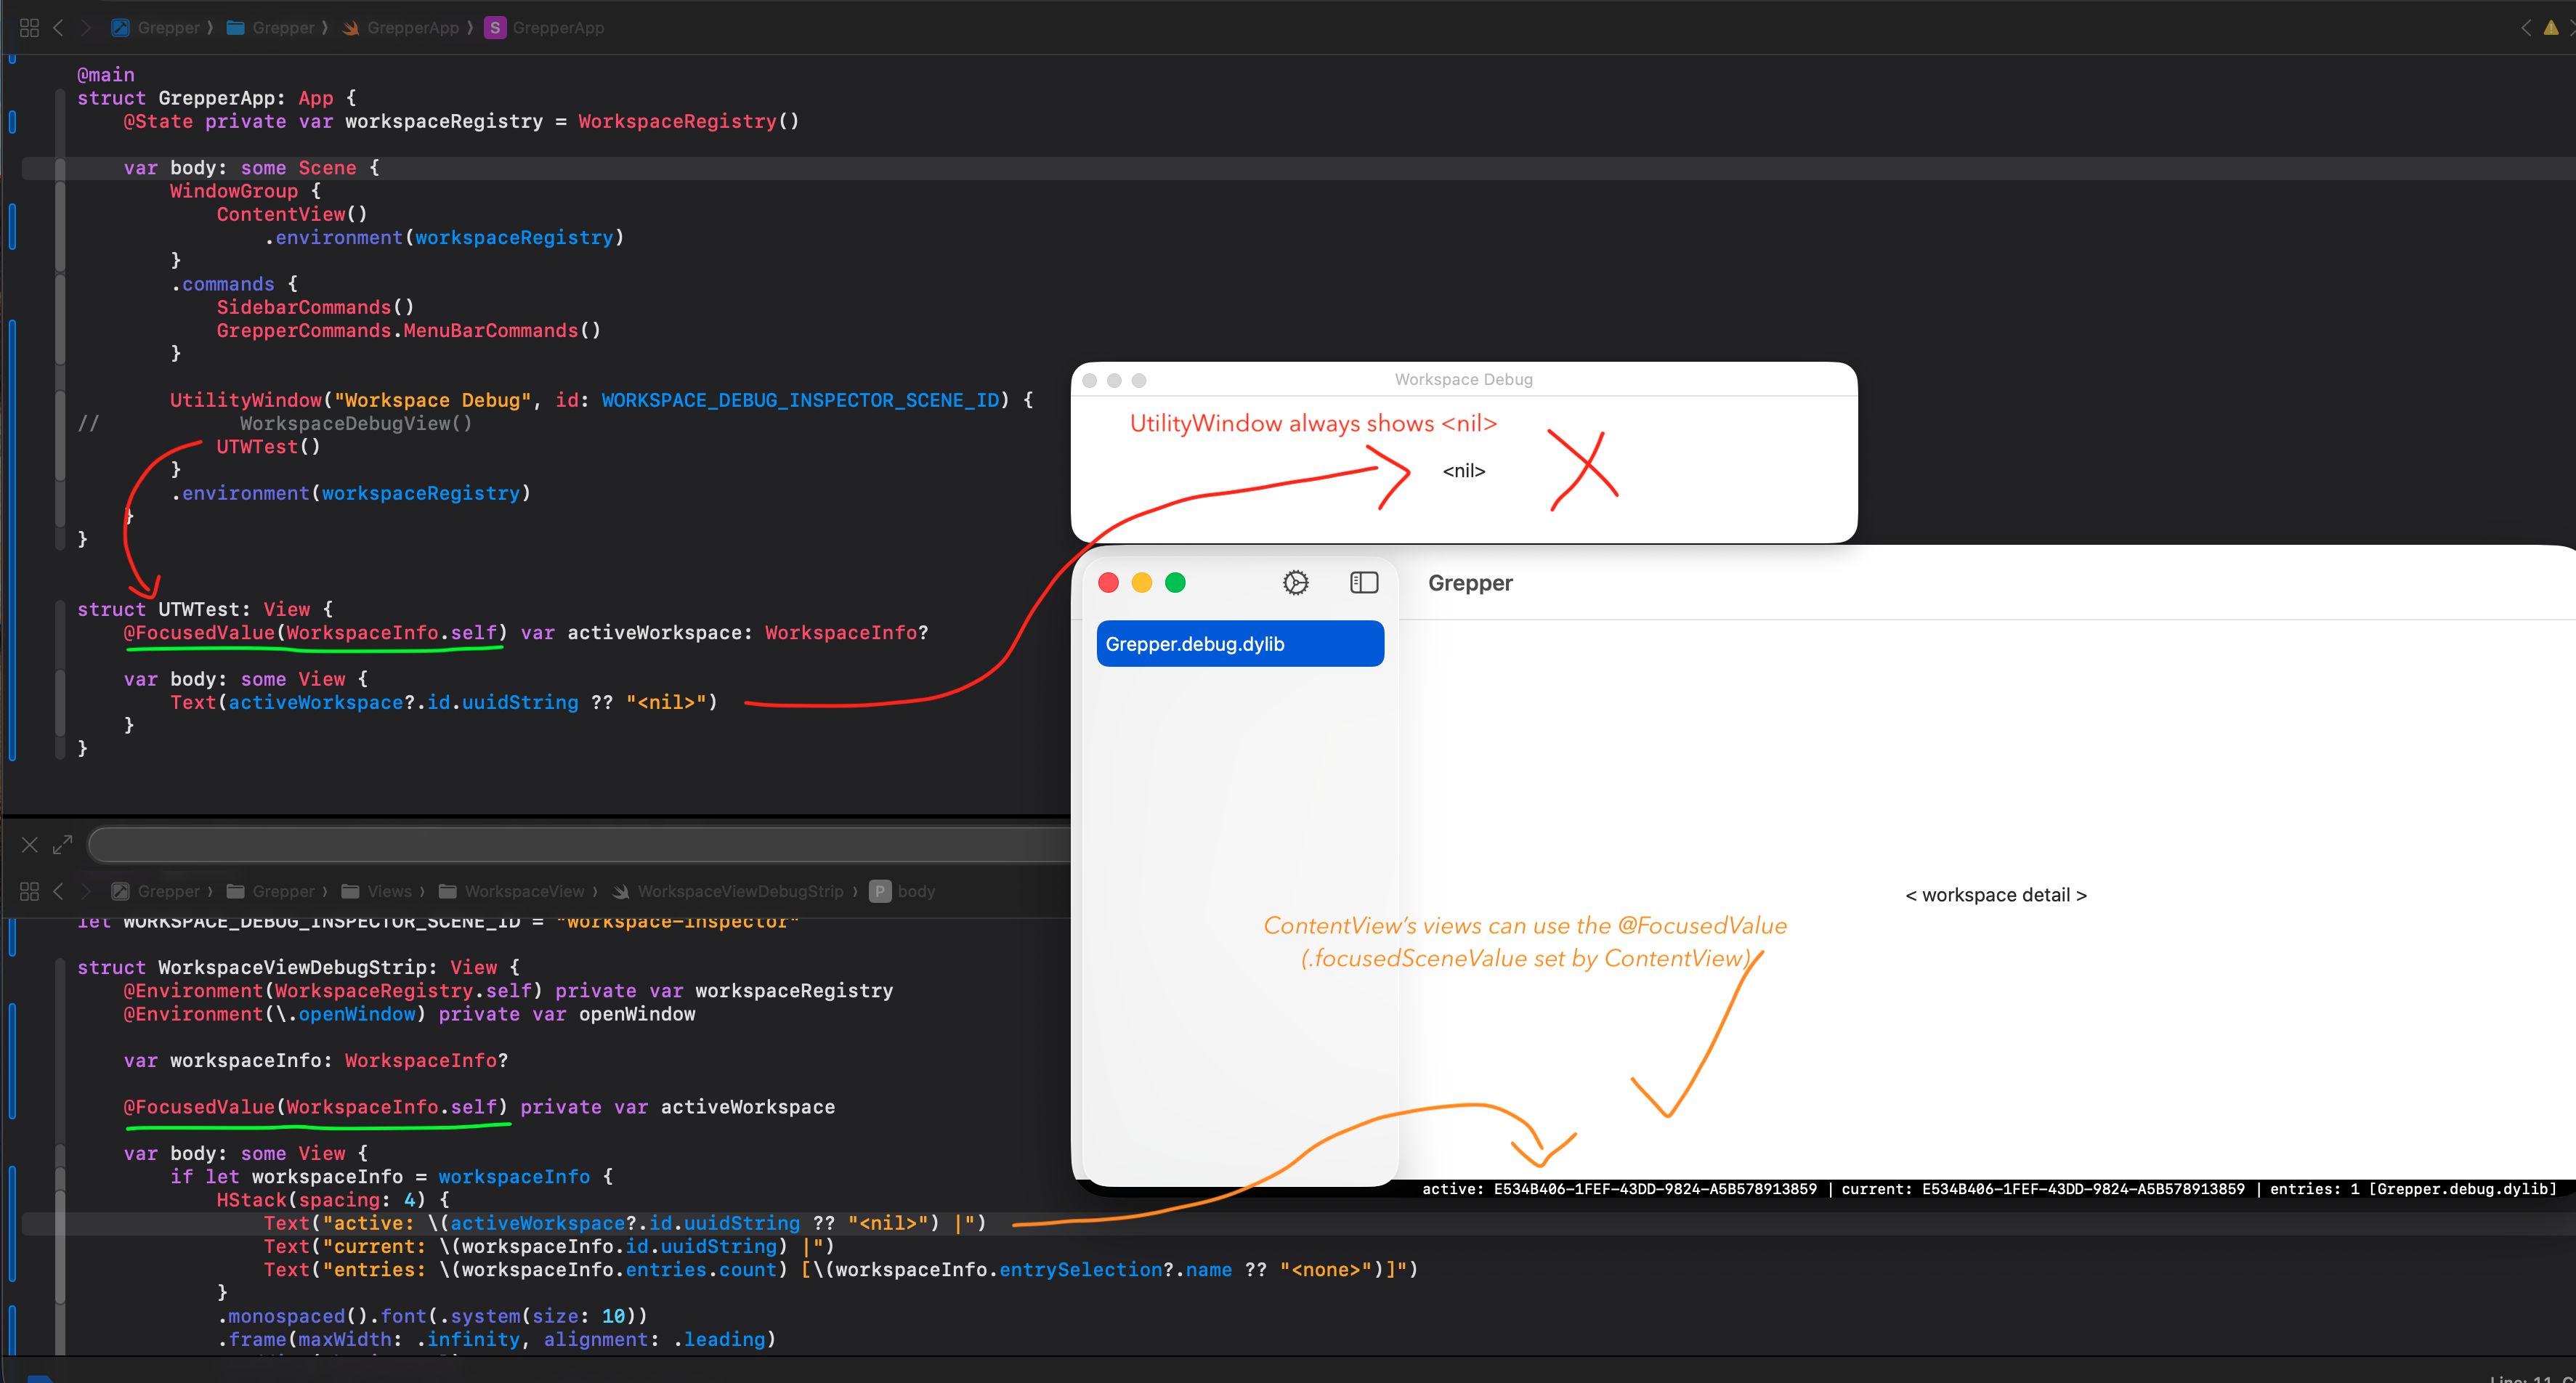
Task: Click 'if let workspaceInfo = workspaceInfo' line
Action: (391, 1177)
